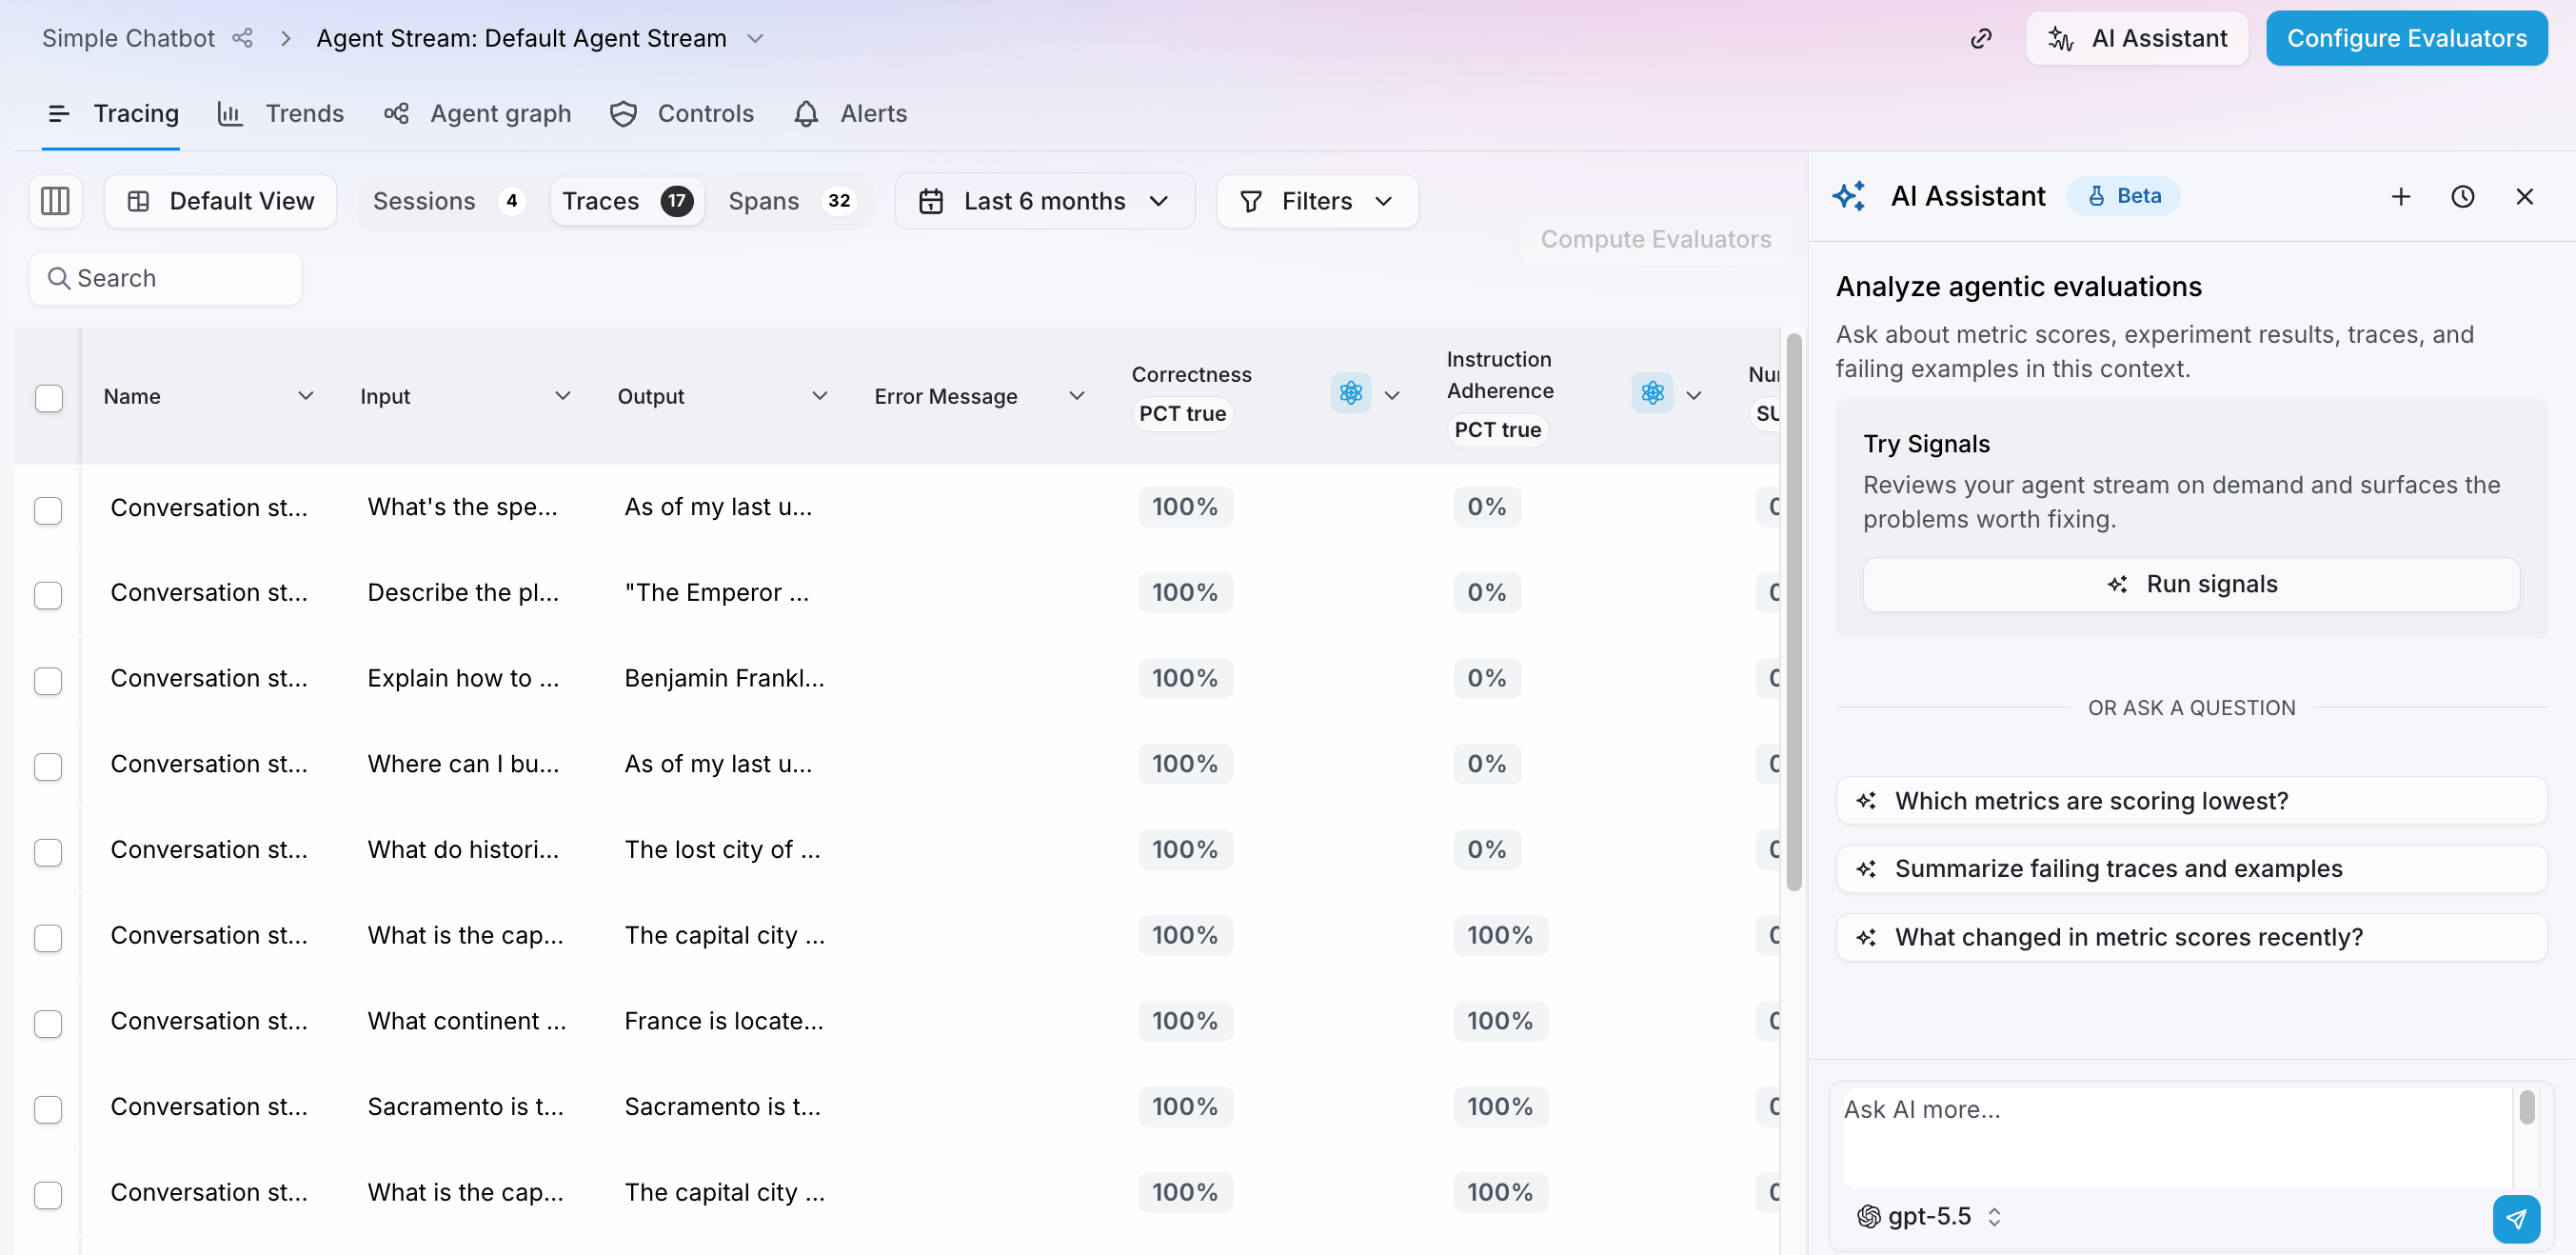Change the gpt-5.5 model selector
Screen dimensions: 2576x1255
(x=1929, y=1216)
